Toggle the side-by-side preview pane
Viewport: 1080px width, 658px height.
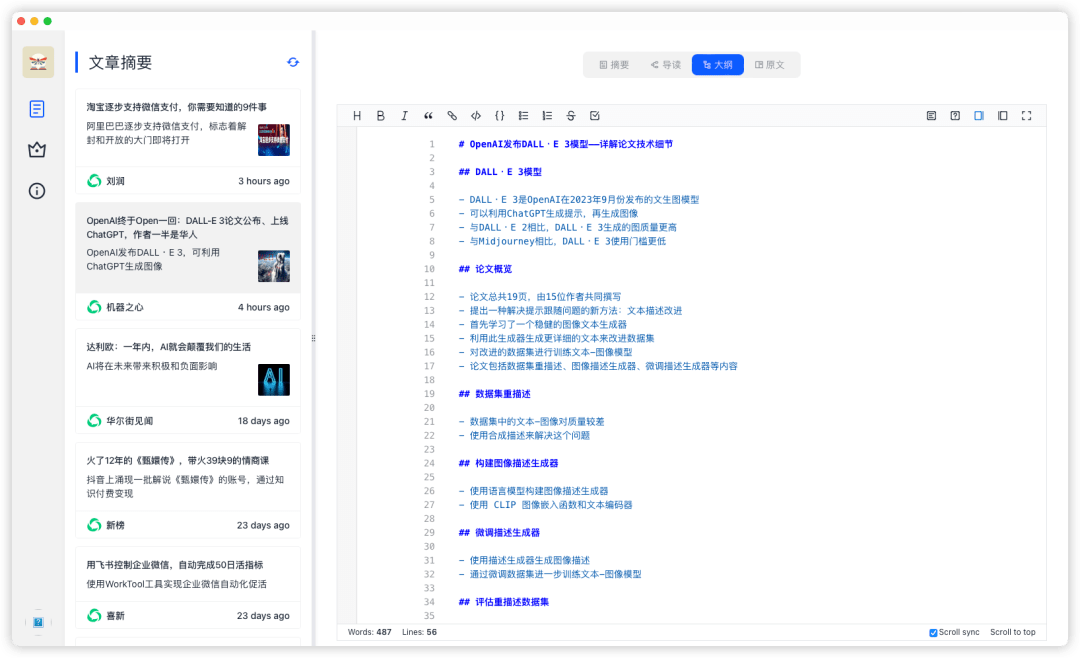point(979,116)
